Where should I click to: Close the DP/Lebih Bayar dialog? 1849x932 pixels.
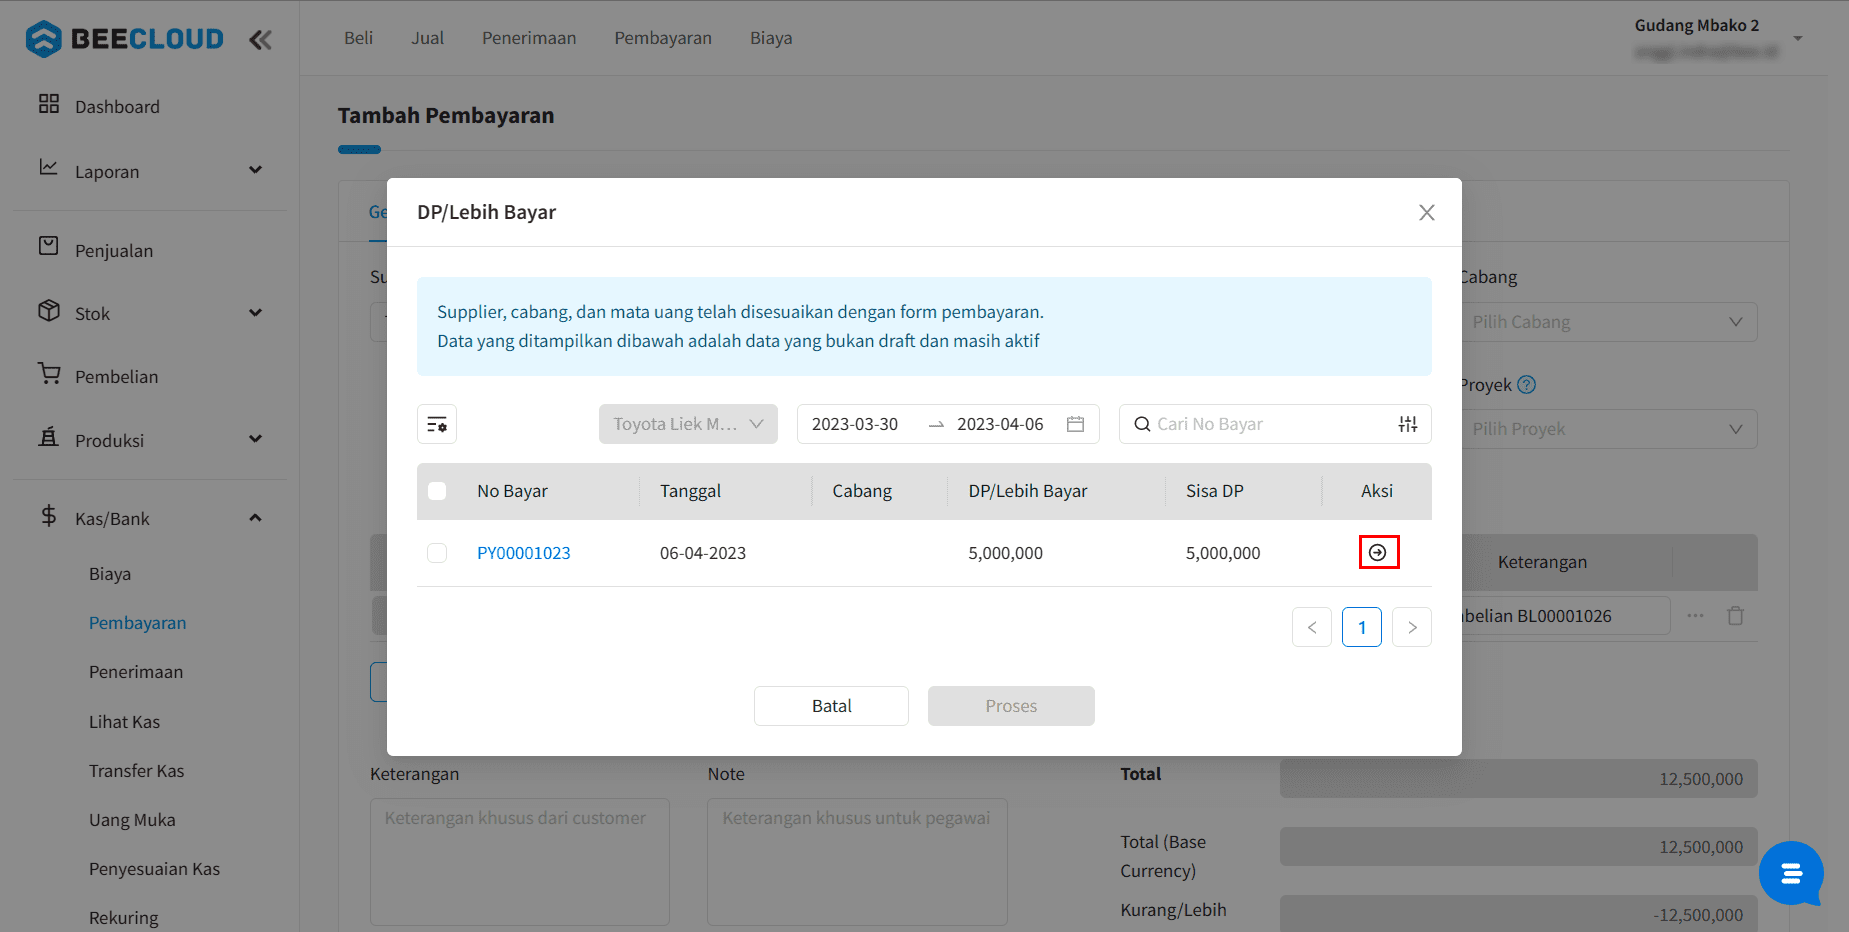(1426, 212)
